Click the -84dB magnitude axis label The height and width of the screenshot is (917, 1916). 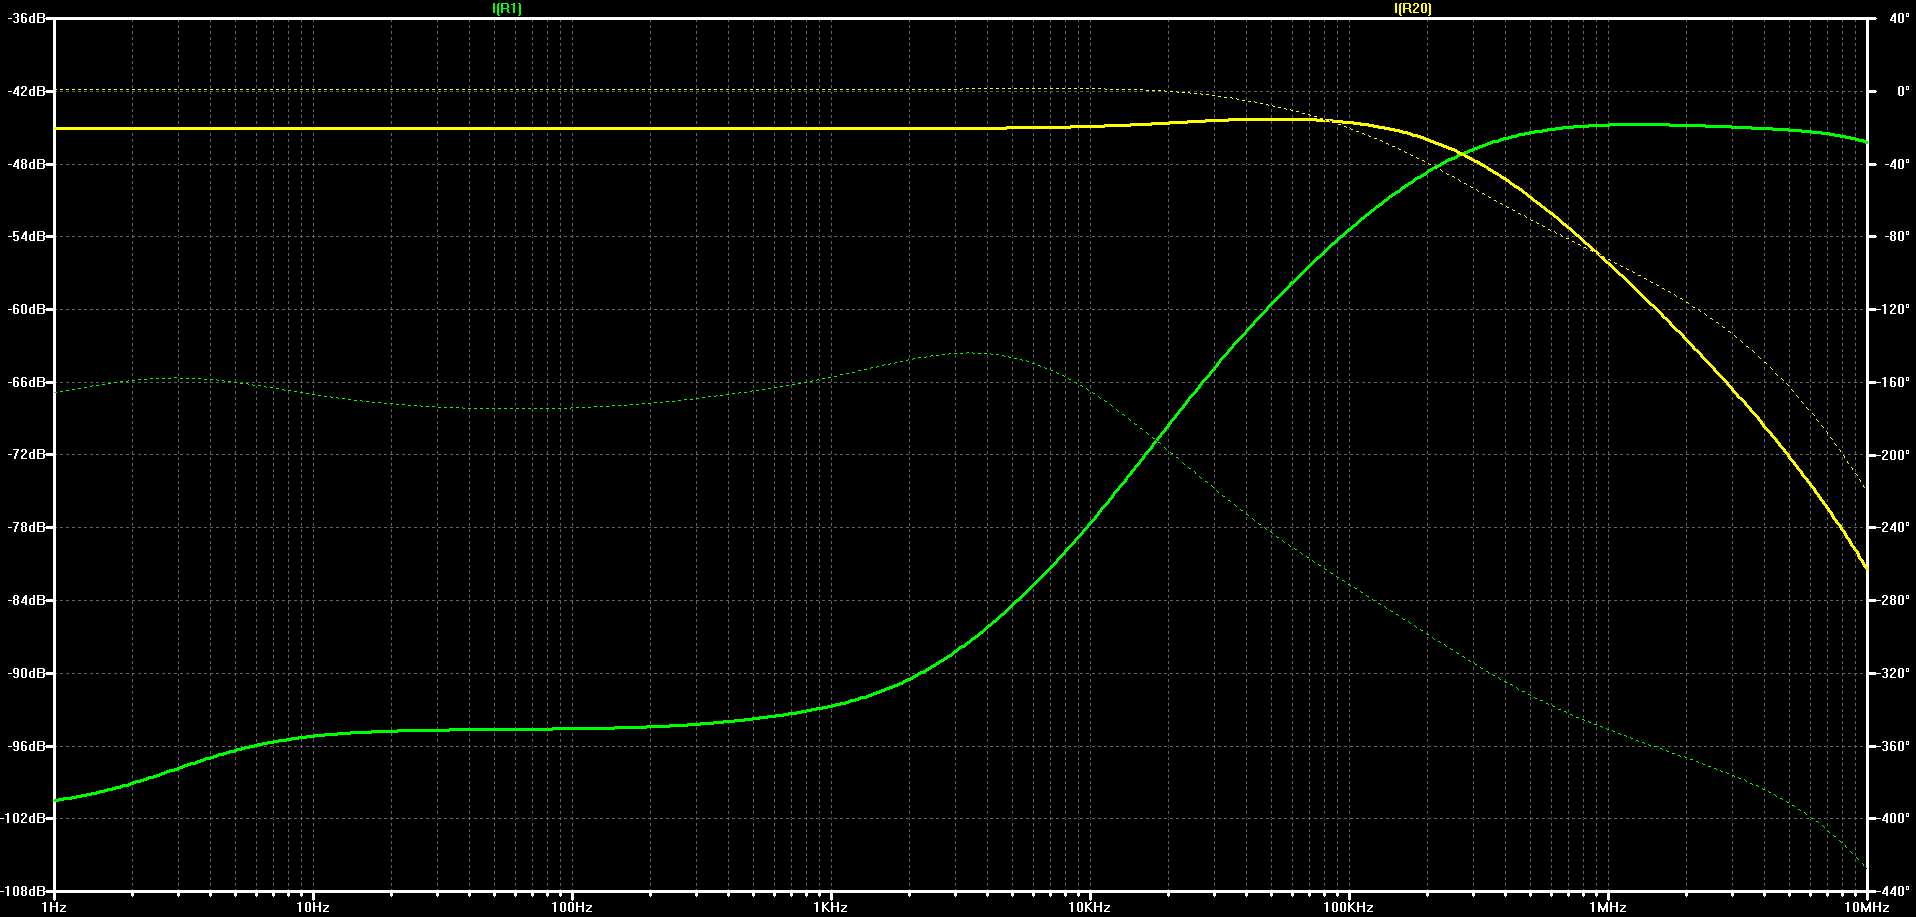point(27,600)
